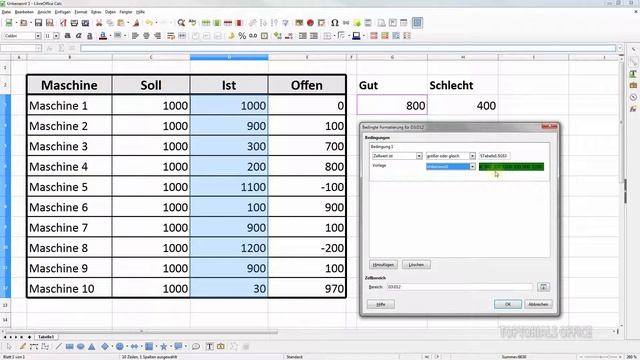Click the Underline formatting icon
This screenshot has width=640, height=360.
tap(90, 36)
